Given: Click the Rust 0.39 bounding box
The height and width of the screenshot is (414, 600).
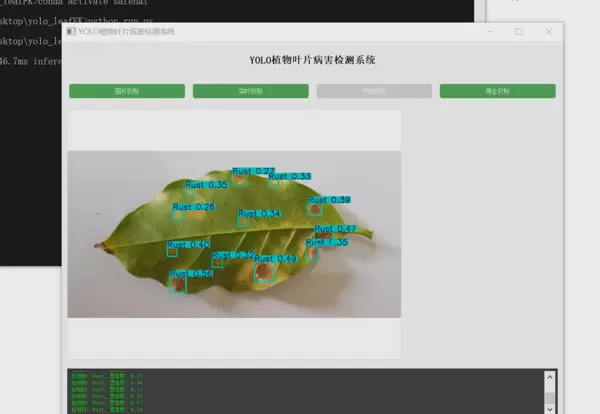Looking at the screenshot, I should point(315,209).
